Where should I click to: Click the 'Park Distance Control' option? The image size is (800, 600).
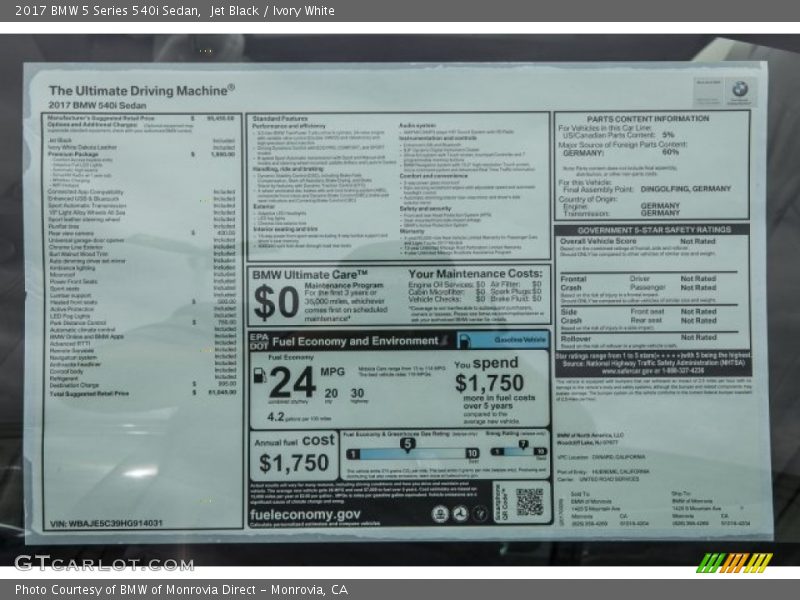pos(142,322)
